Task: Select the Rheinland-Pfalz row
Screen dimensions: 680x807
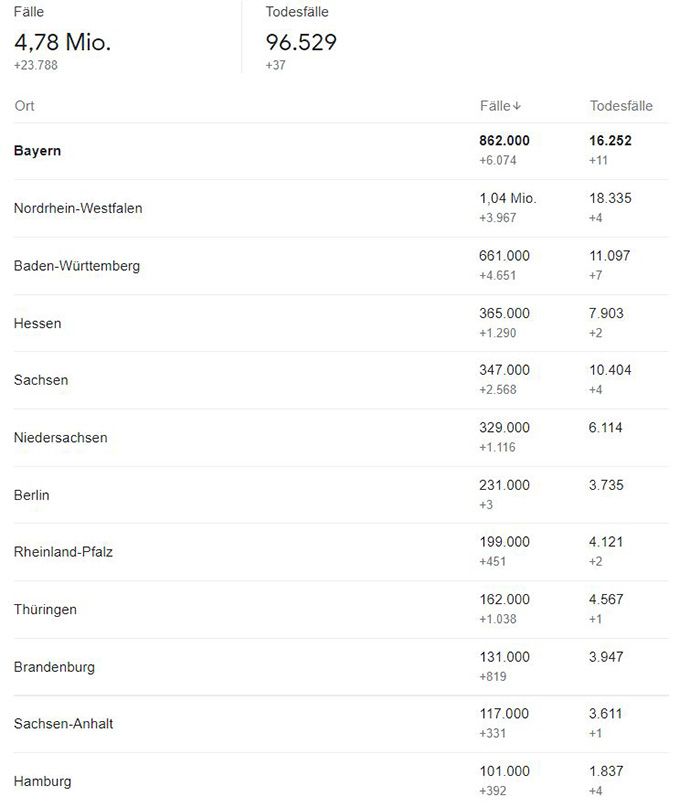Action: (63, 552)
